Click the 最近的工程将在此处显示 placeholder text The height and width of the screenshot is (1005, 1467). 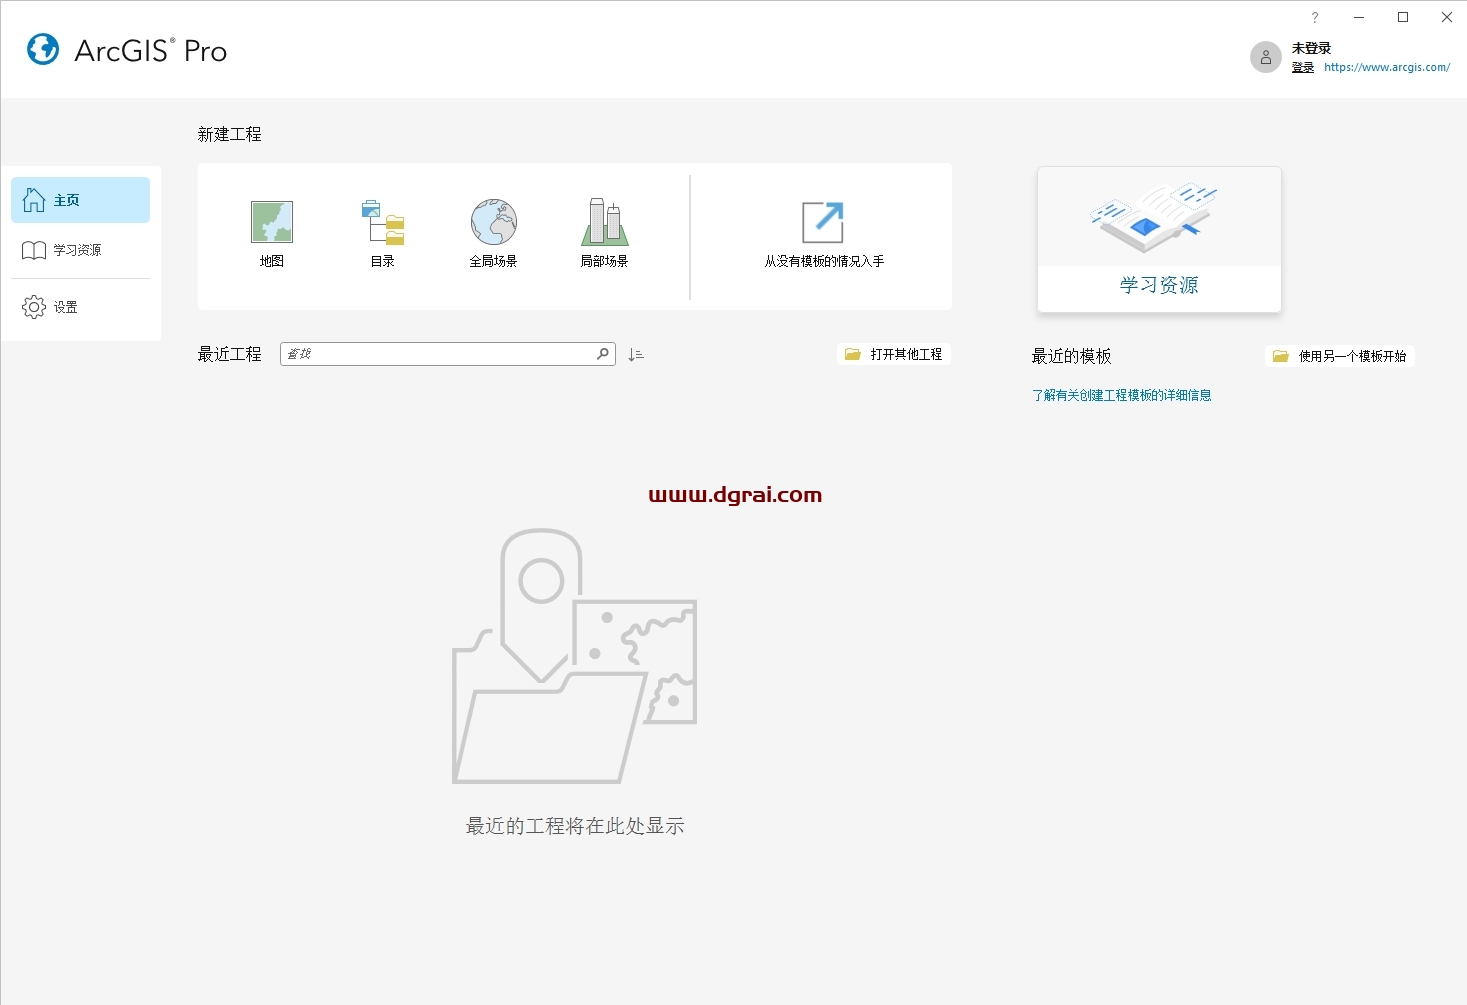coord(575,826)
